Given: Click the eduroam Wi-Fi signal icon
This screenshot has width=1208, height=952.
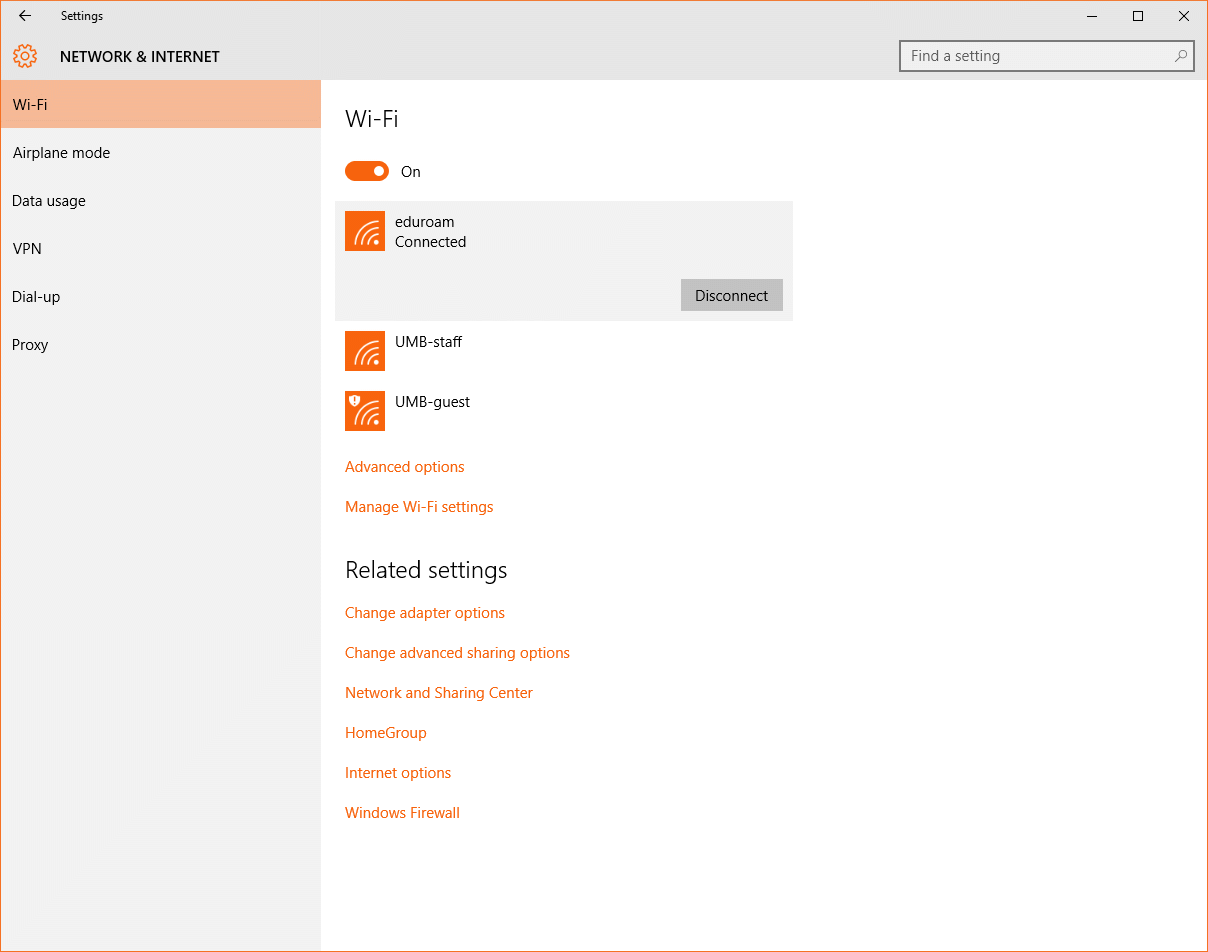Looking at the screenshot, I should point(365,231).
